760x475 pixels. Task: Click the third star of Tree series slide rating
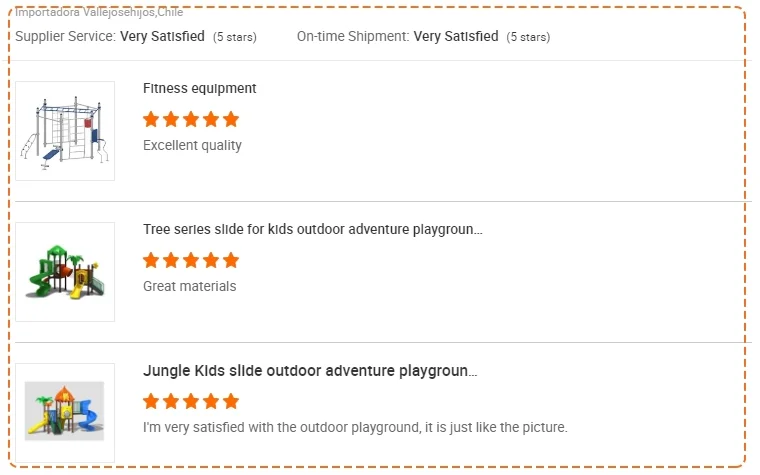point(191,260)
